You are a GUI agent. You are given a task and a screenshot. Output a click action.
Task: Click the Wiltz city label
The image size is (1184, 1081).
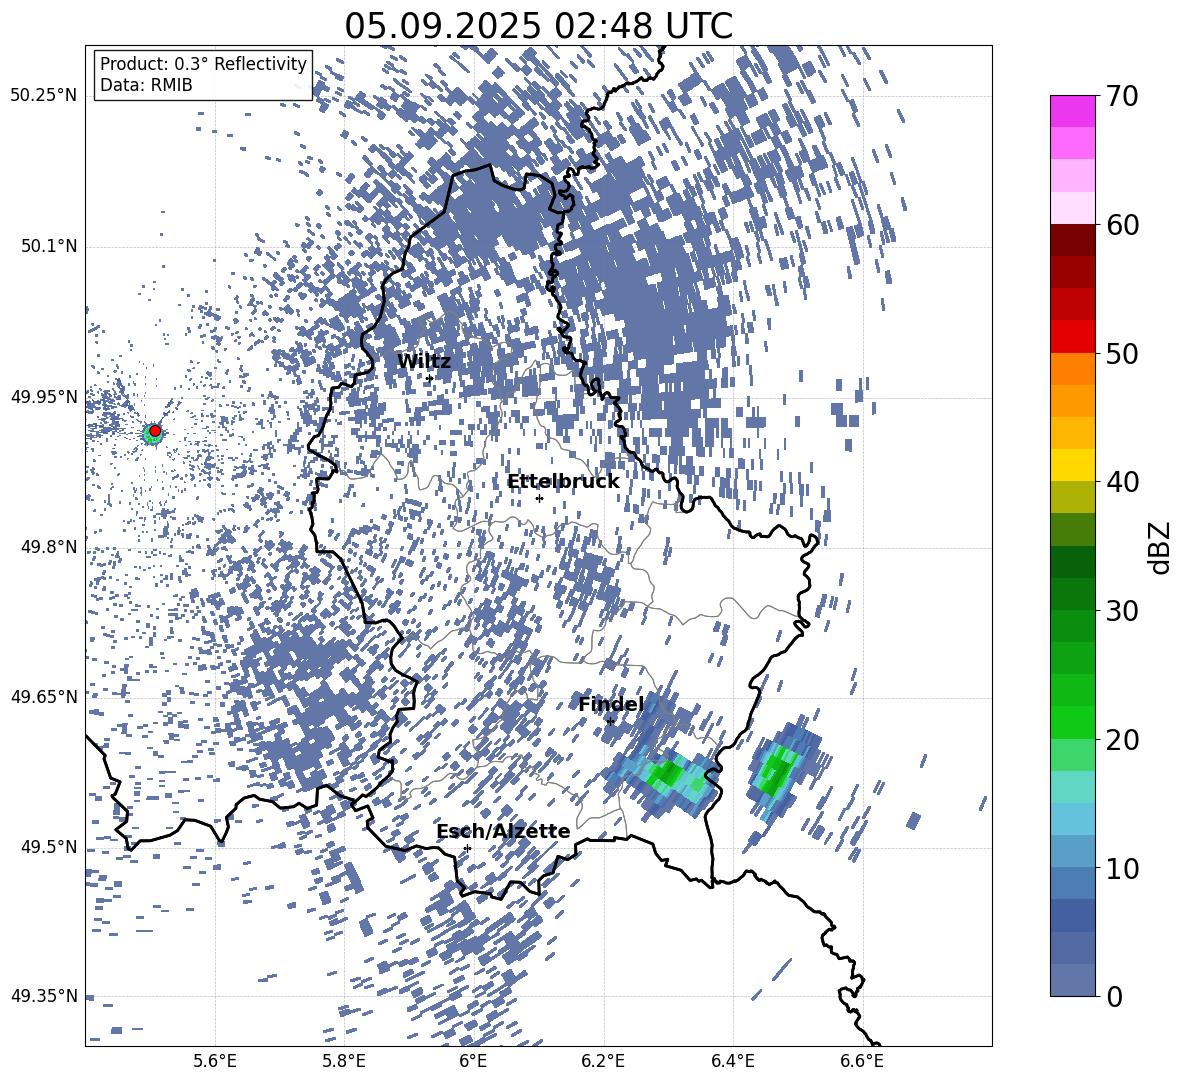coord(424,361)
